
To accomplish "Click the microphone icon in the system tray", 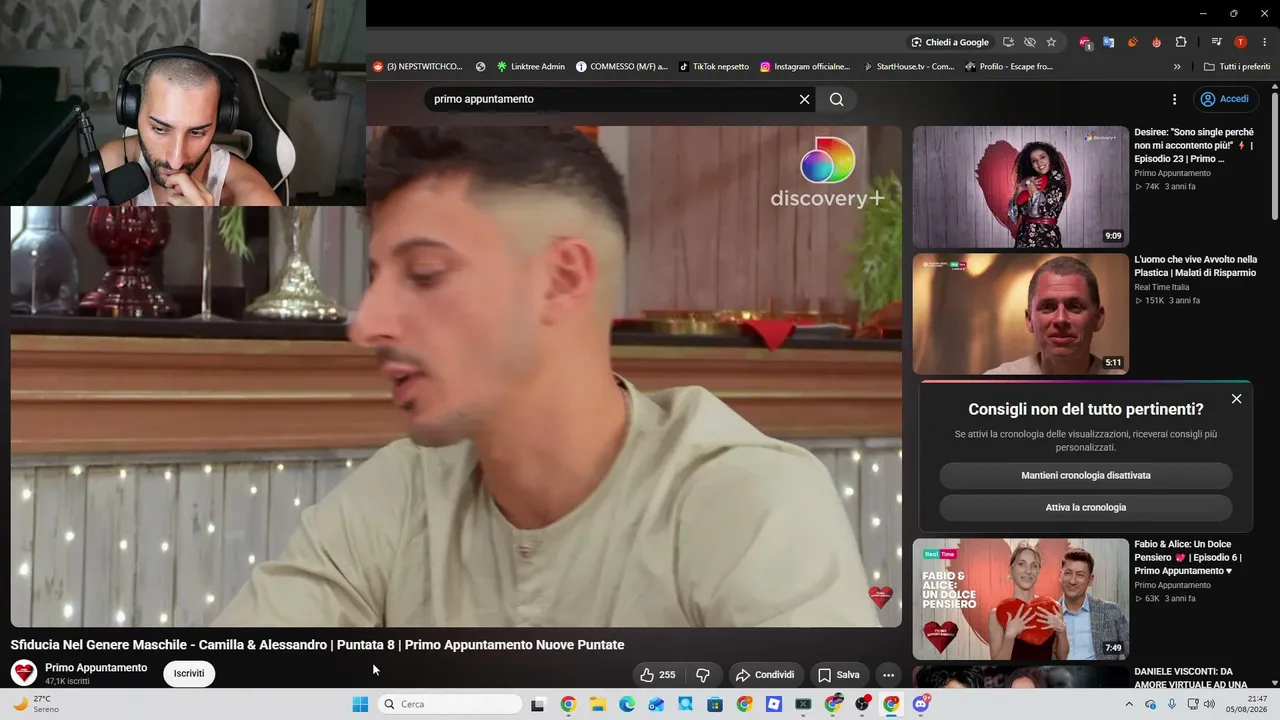I will coord(1172,704).
